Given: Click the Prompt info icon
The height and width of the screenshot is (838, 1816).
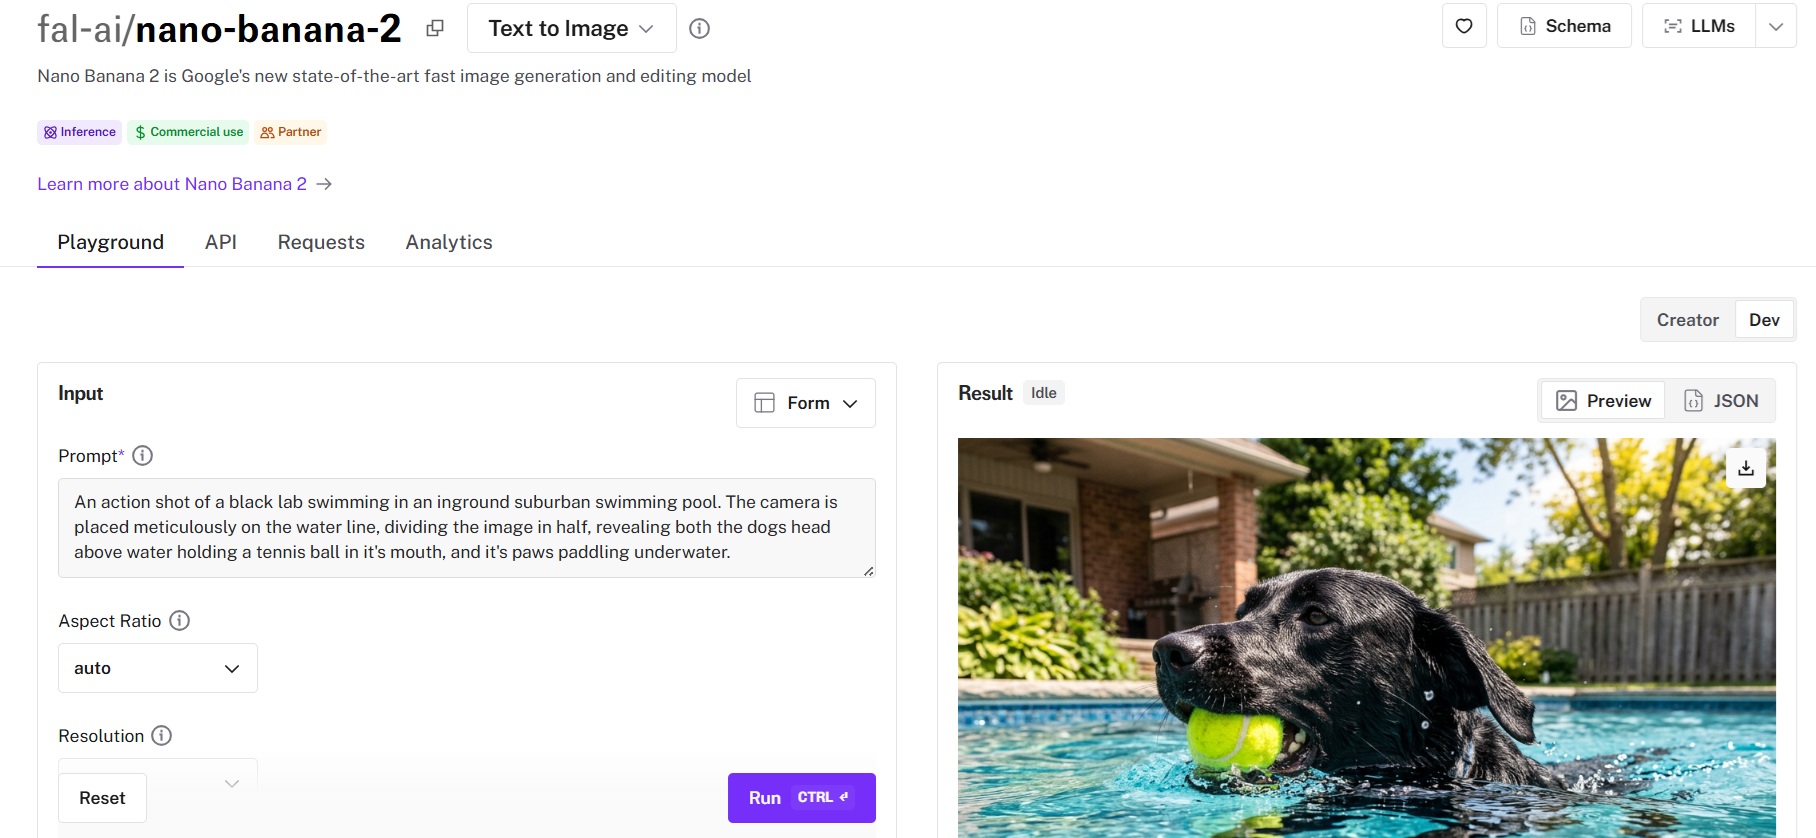Looking at the screenshot, I should tap(143, 456).
